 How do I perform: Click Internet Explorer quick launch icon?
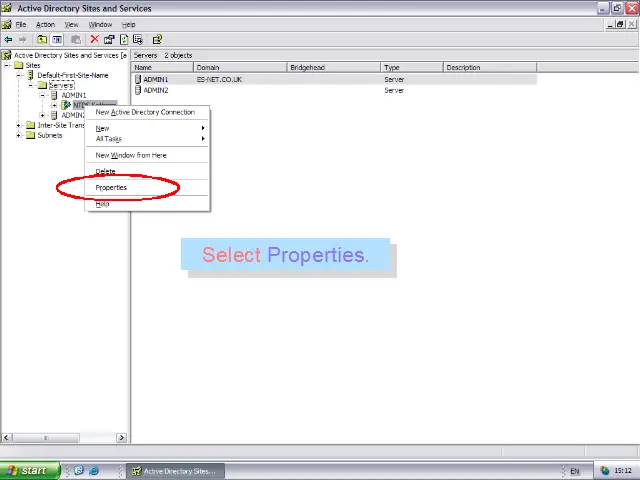pyautogui.click(x=94, y=471)
